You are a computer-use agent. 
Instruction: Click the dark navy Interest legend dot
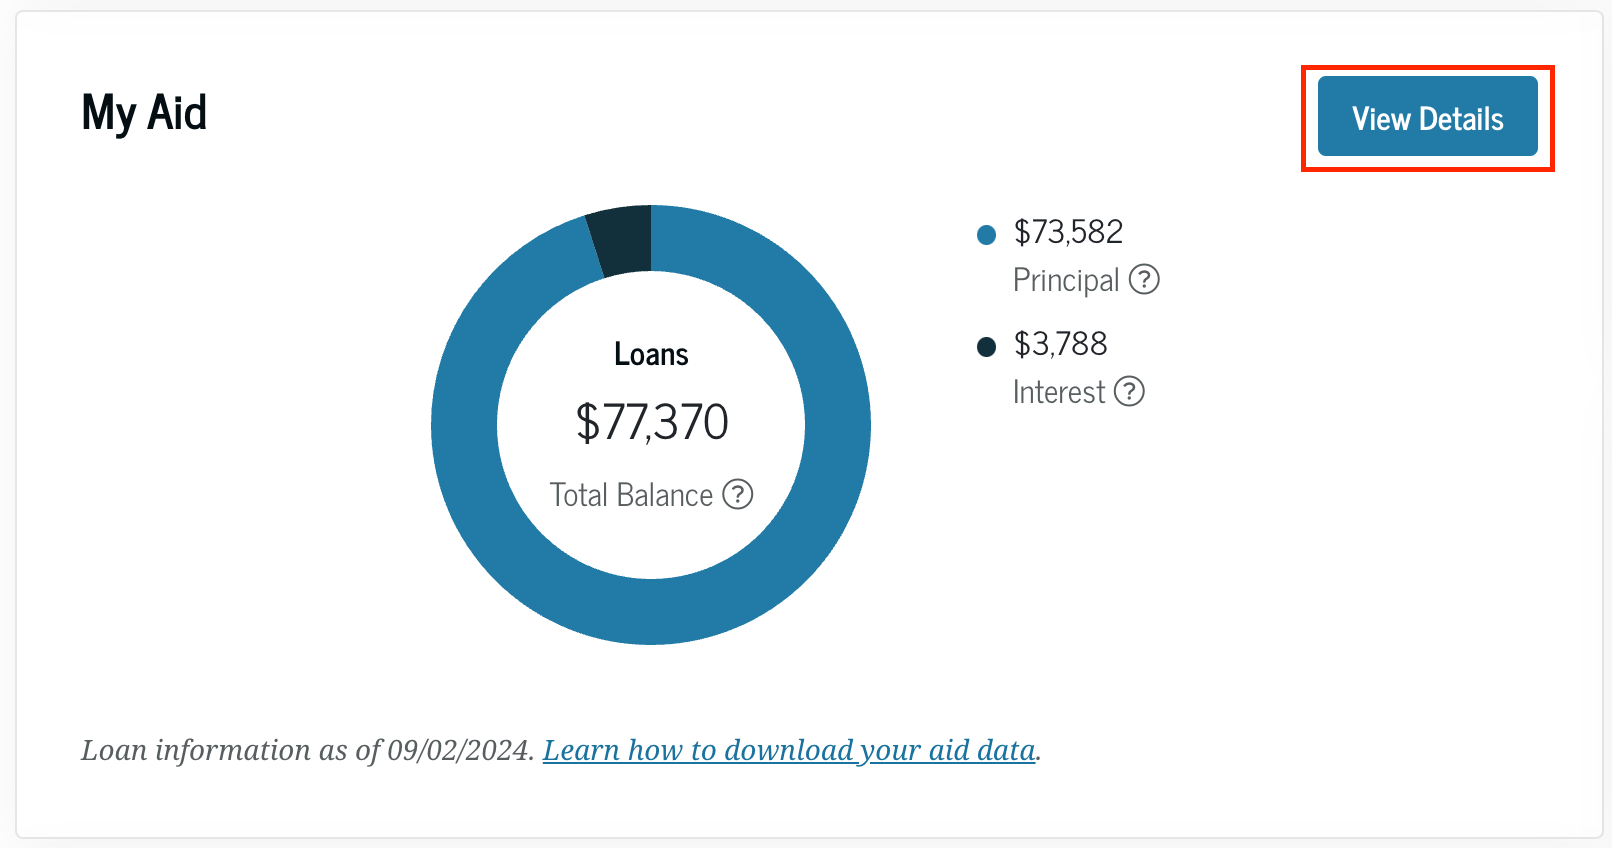(x=986, y=346)
